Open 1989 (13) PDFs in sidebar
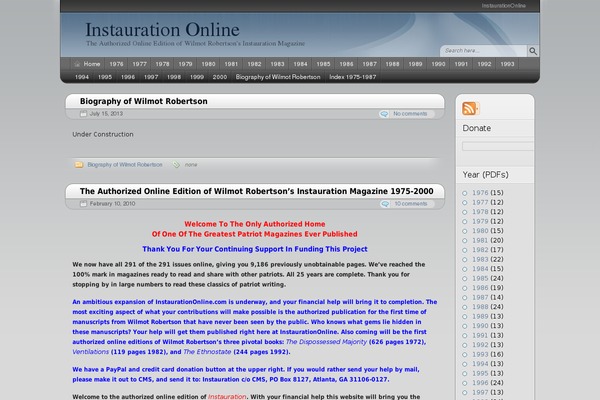The width and height of the screenshot is (600, 400). [x=488, y=316]
